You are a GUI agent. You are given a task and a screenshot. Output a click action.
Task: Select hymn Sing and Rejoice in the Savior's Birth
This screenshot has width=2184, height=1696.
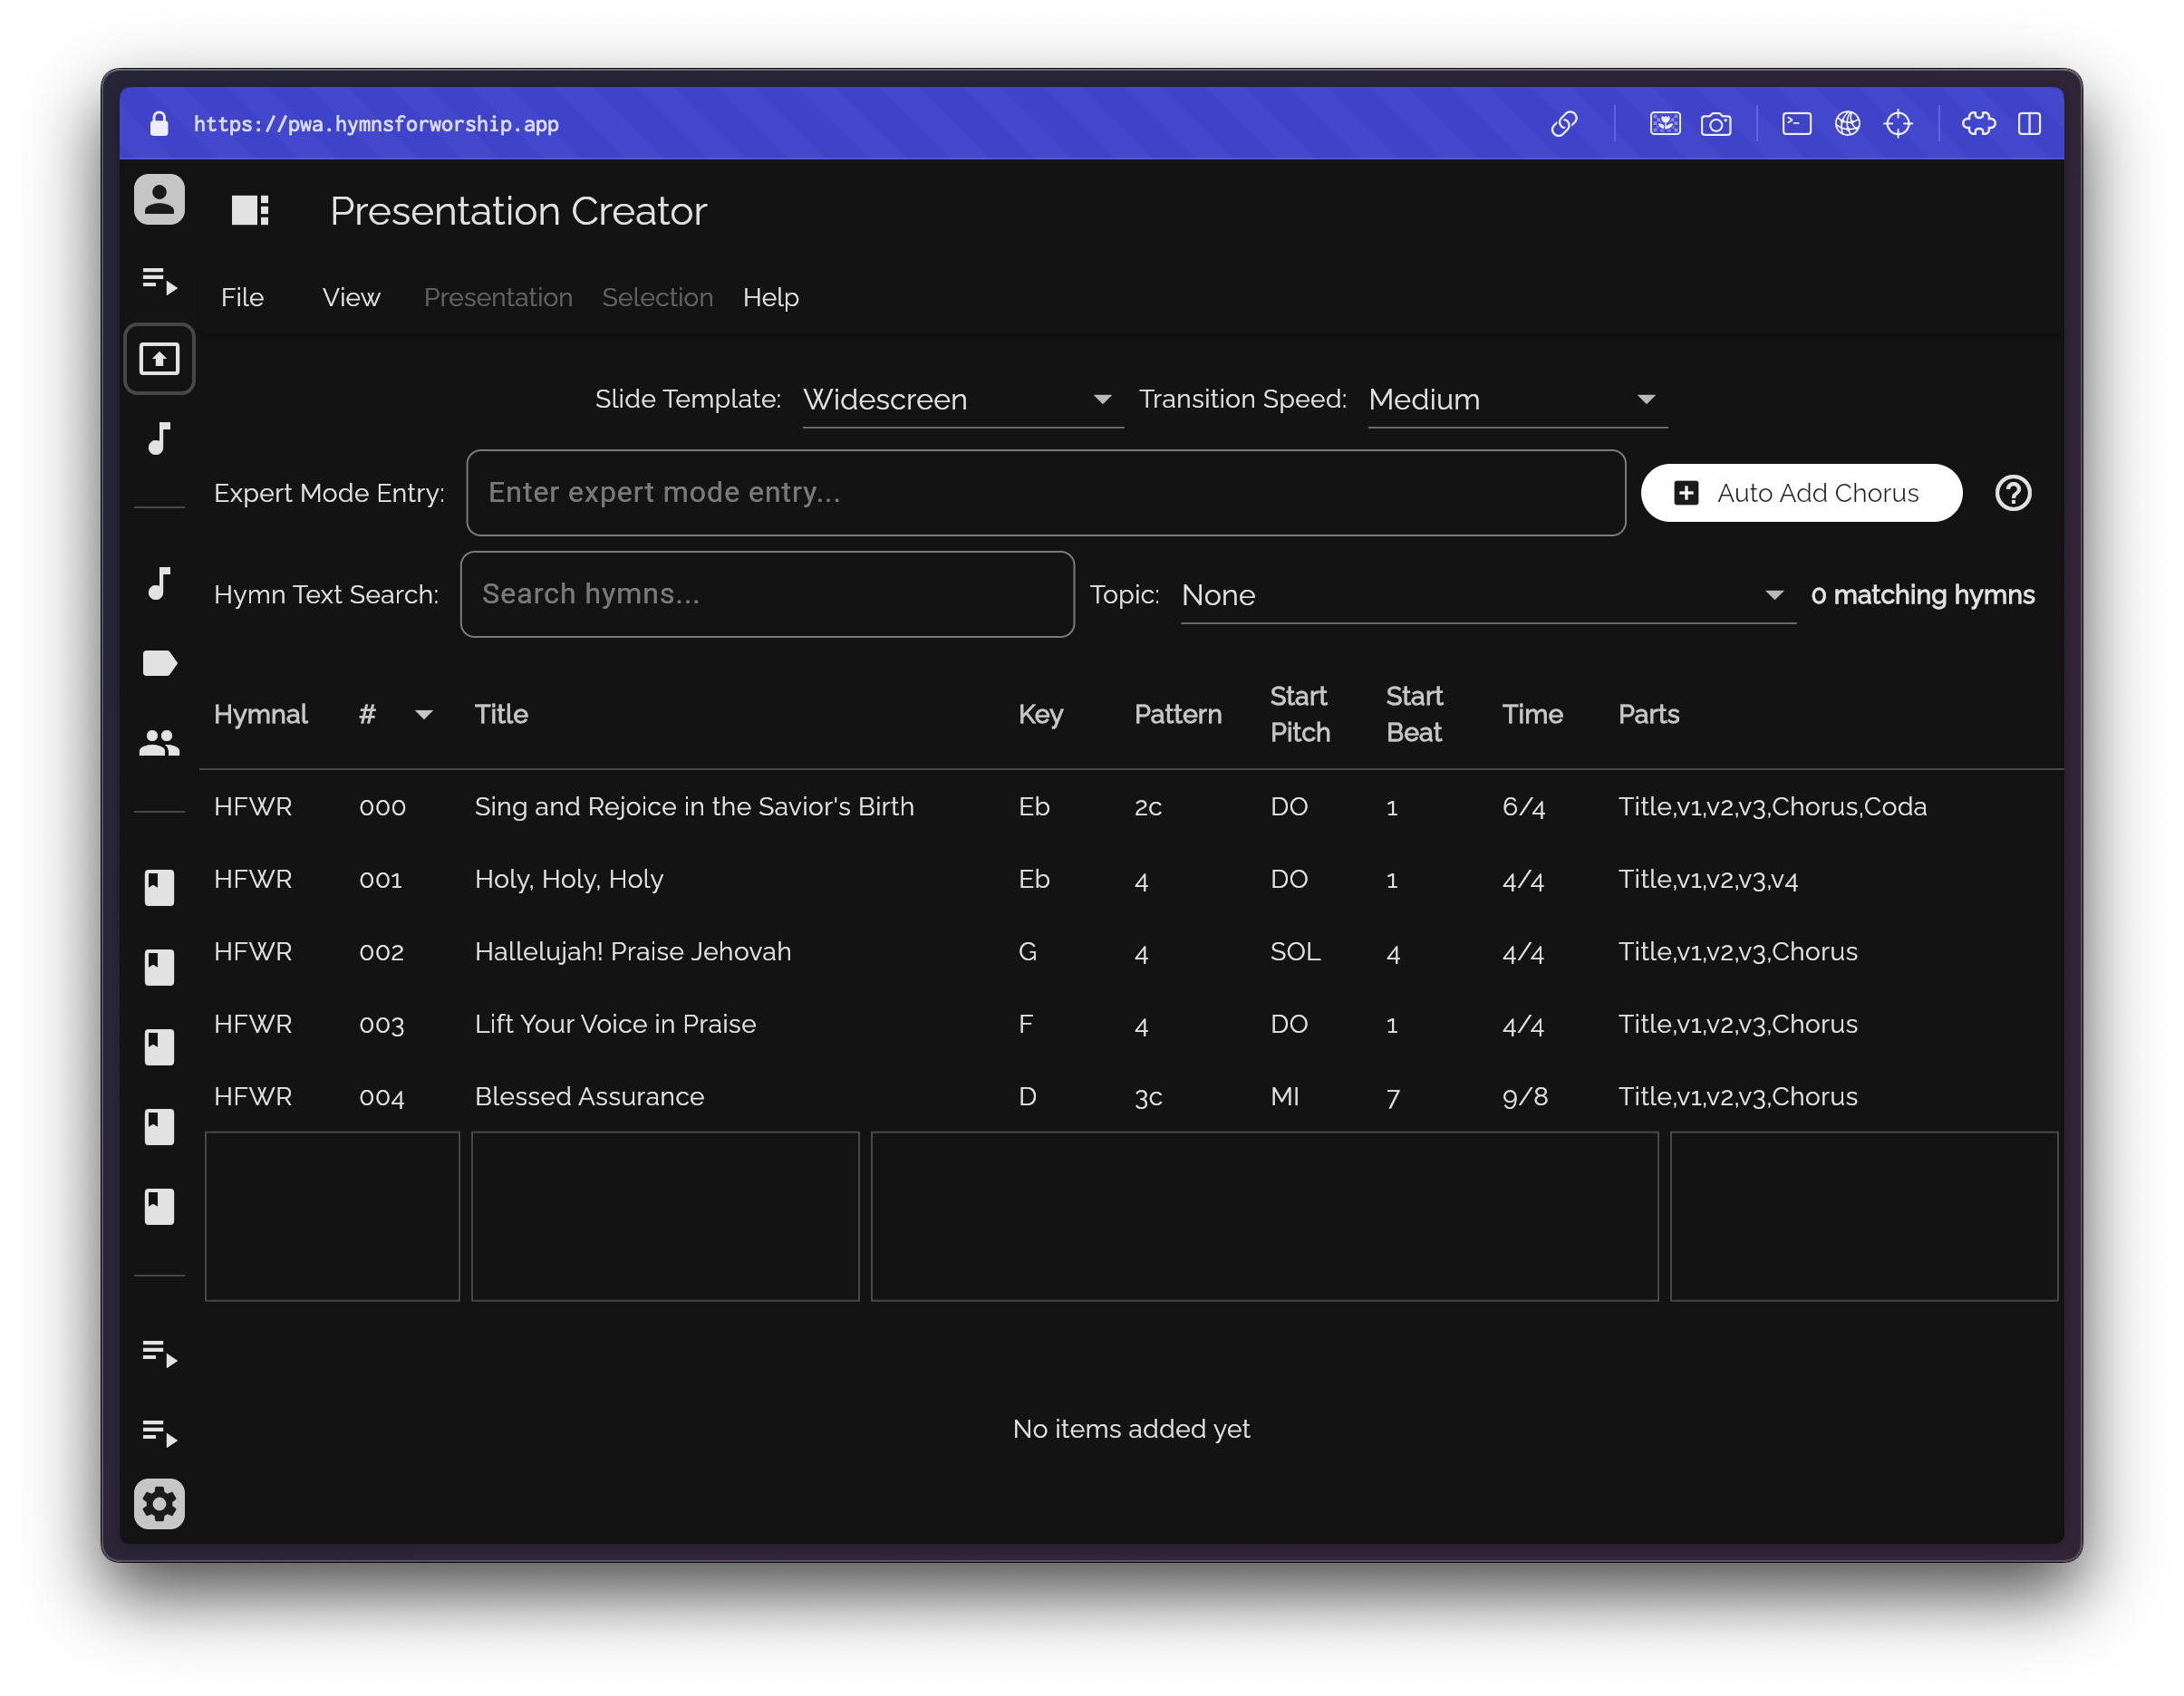click(x=694, y=807)
